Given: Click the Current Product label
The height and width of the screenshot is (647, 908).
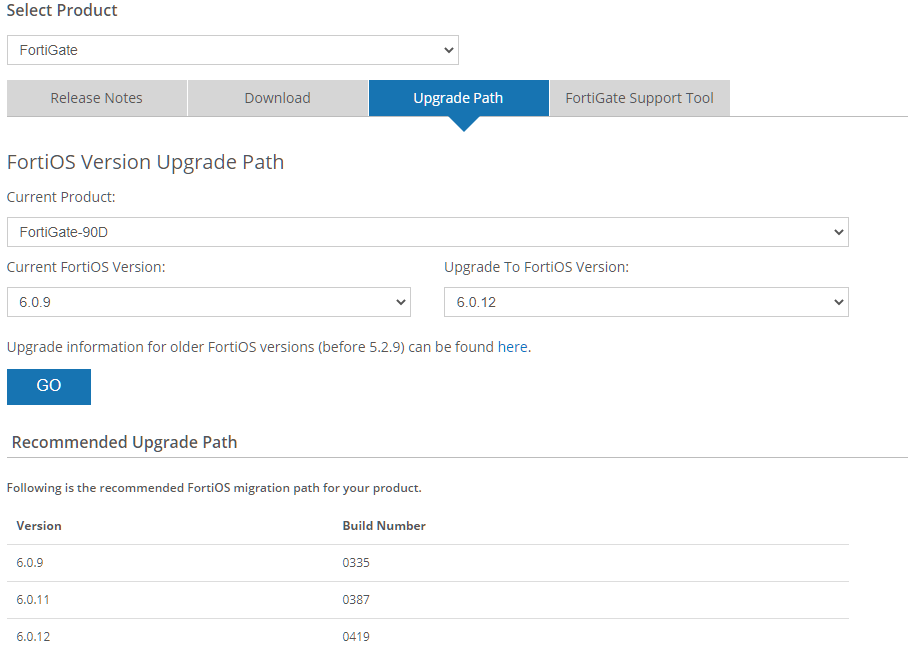Looking at the screenshot, I should (61, 198).
